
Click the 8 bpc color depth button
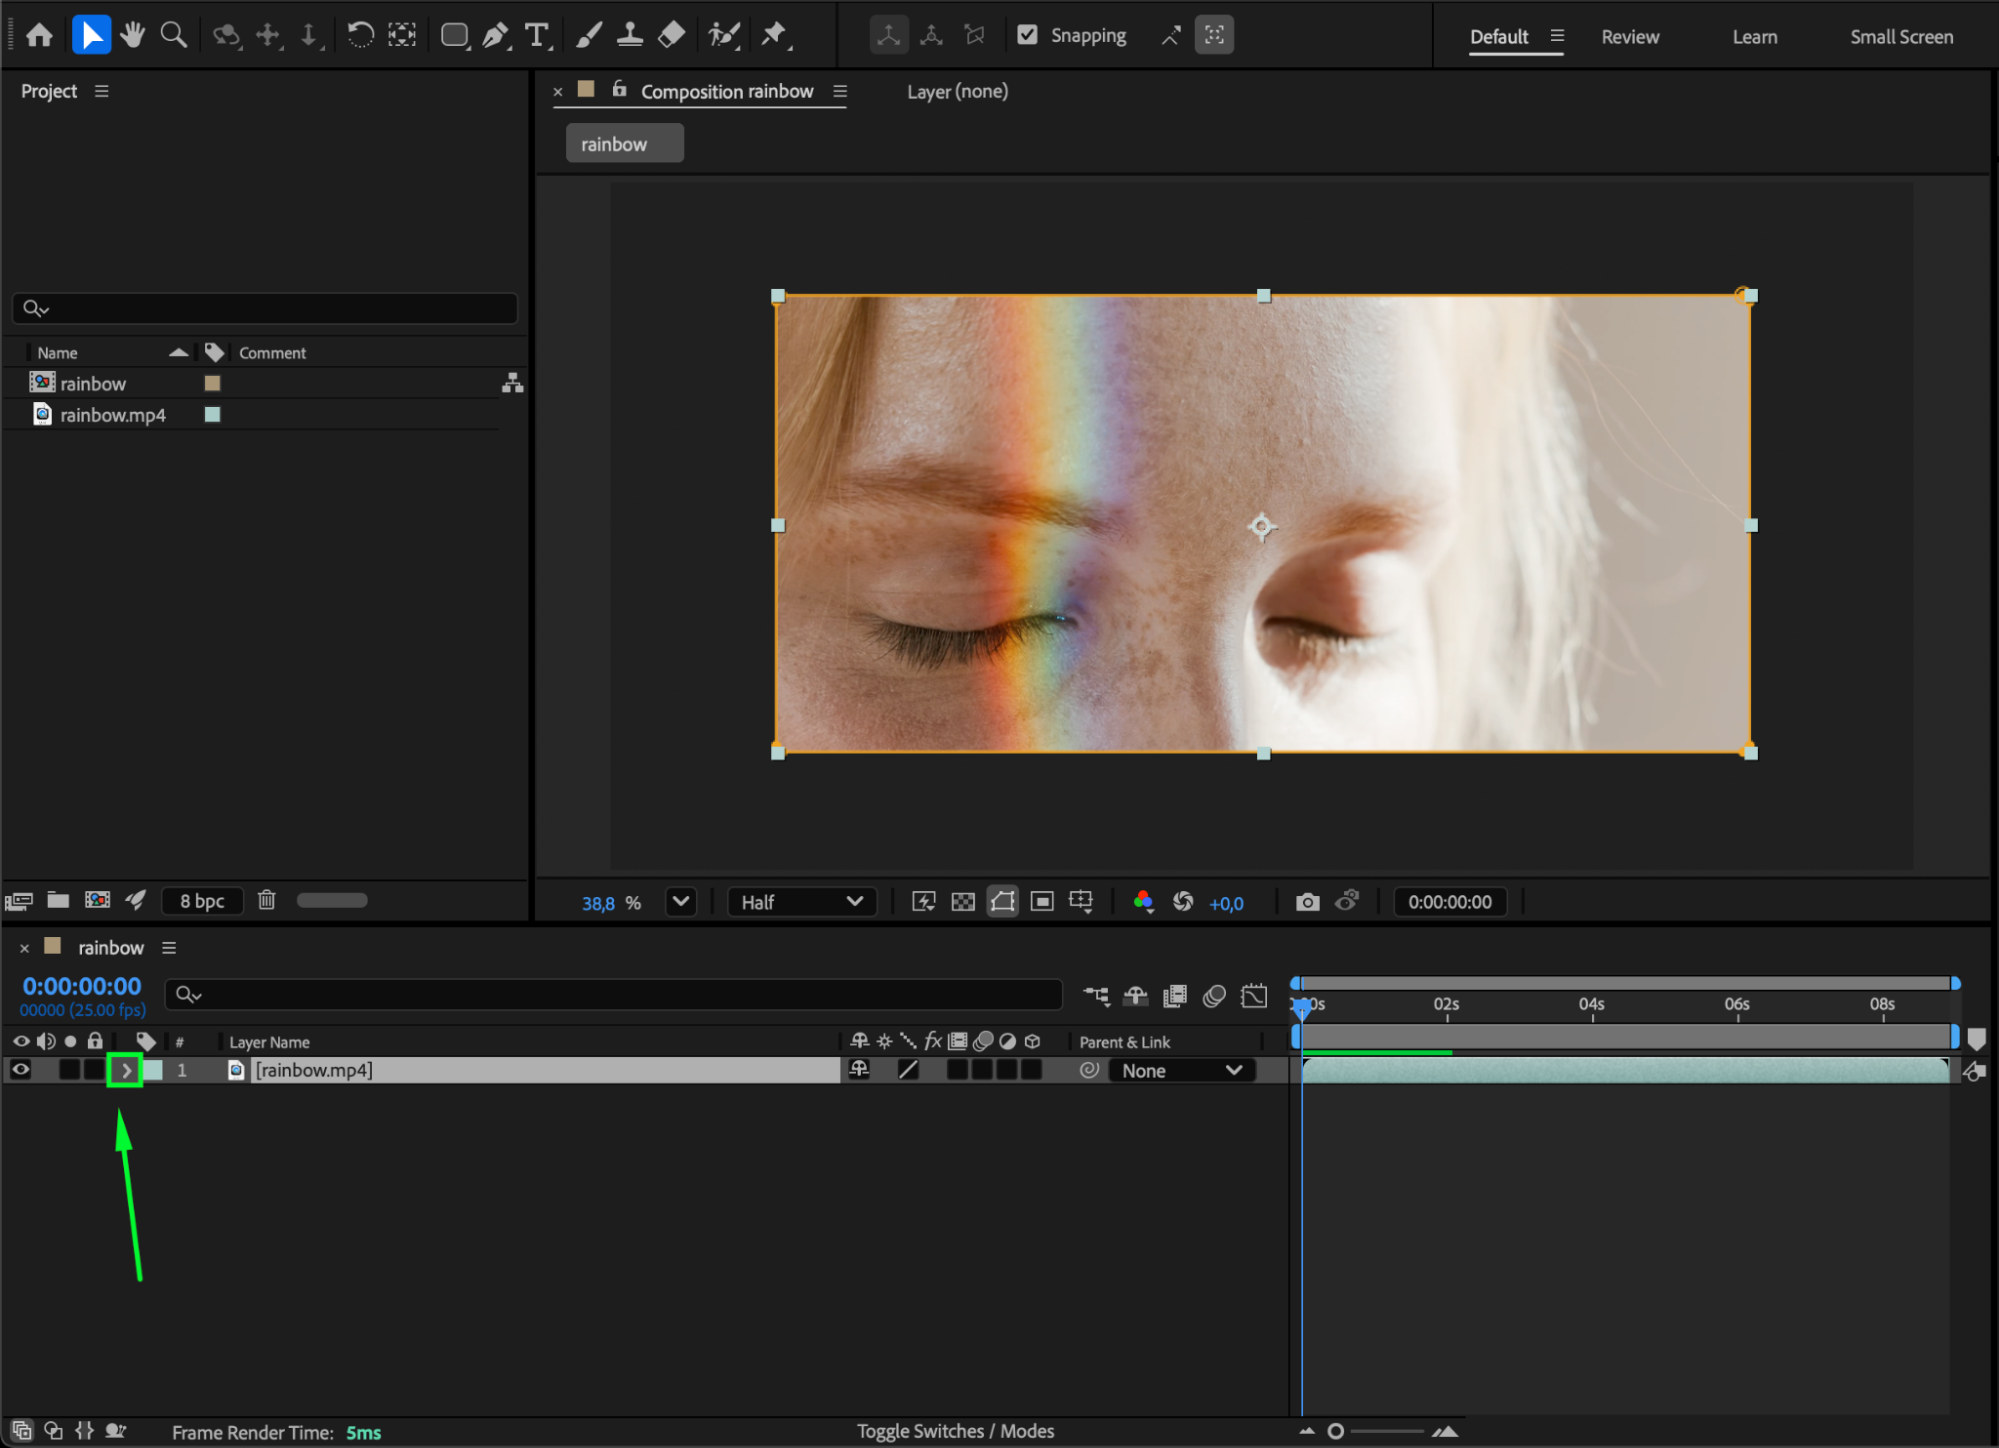(202, 901)
